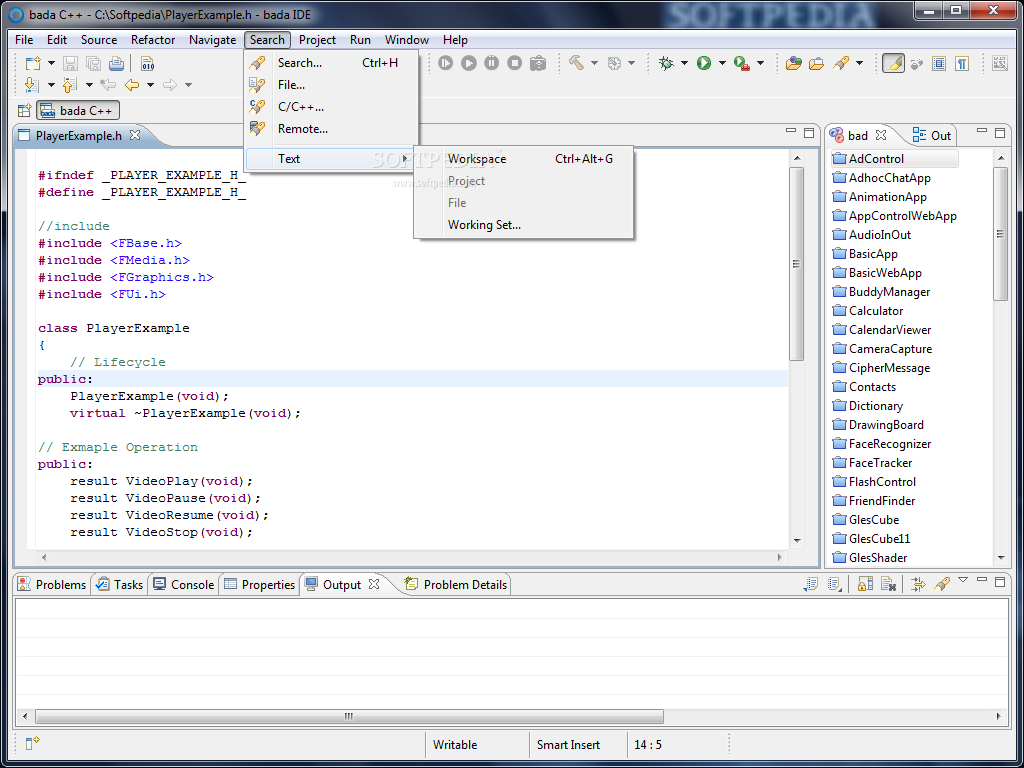Click the Open Element folder icon

point(793,63)
